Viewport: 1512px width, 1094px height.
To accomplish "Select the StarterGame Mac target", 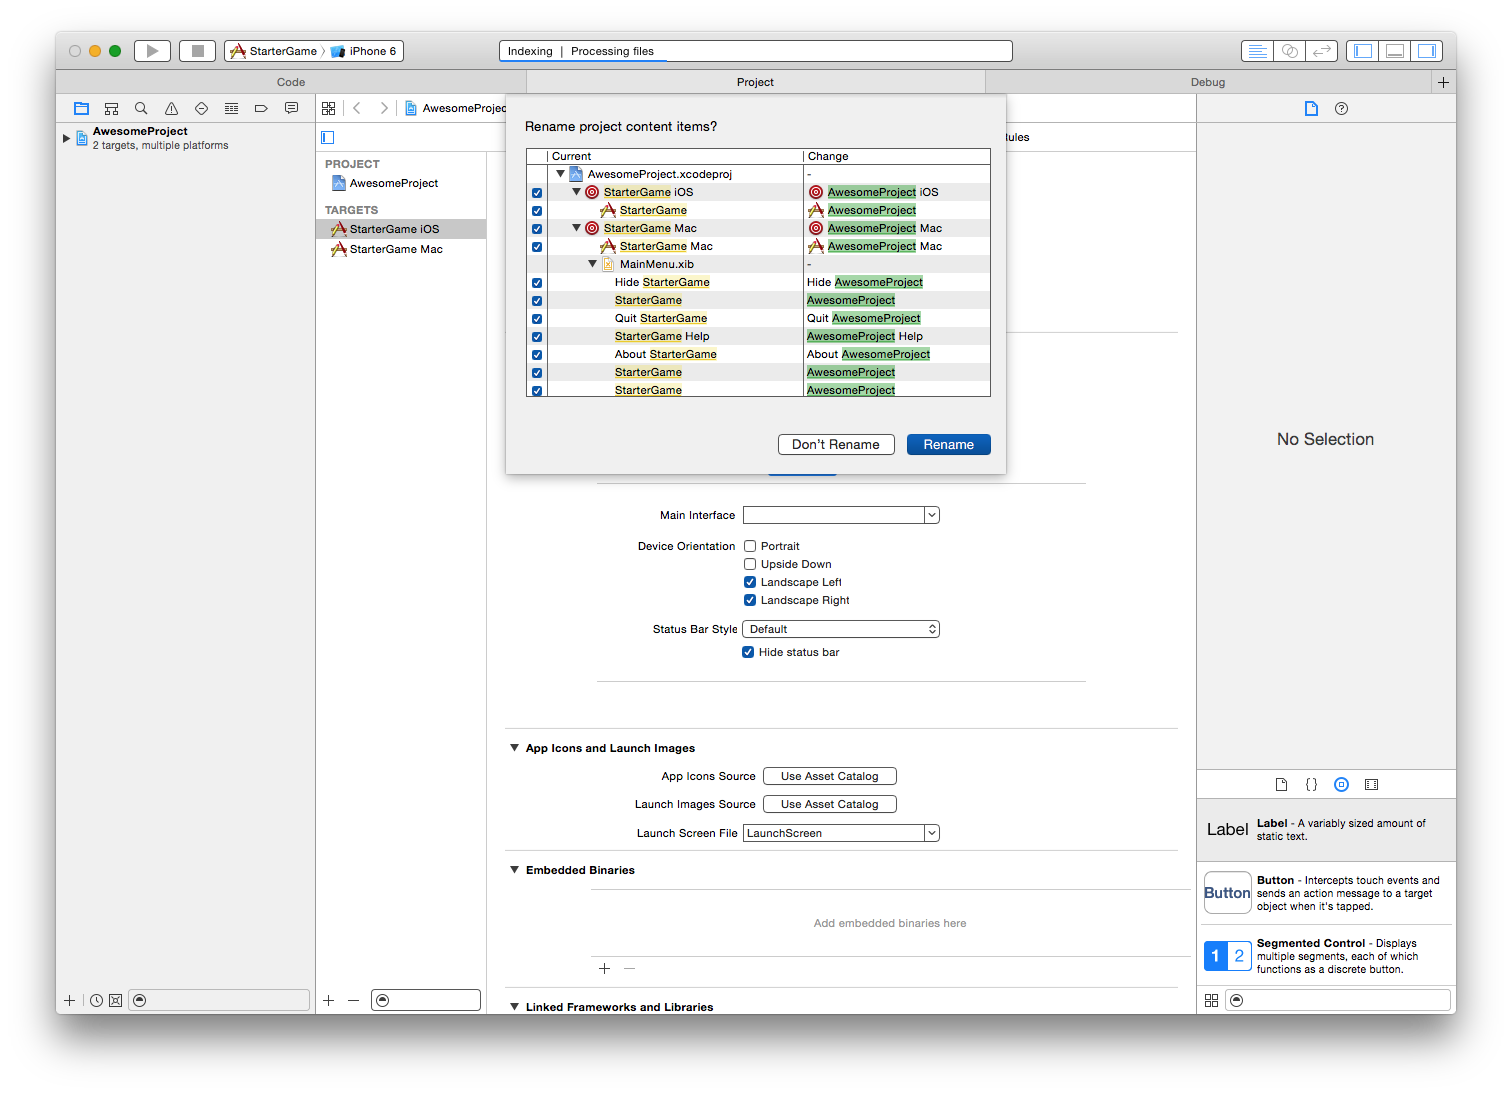I will 401,249.
